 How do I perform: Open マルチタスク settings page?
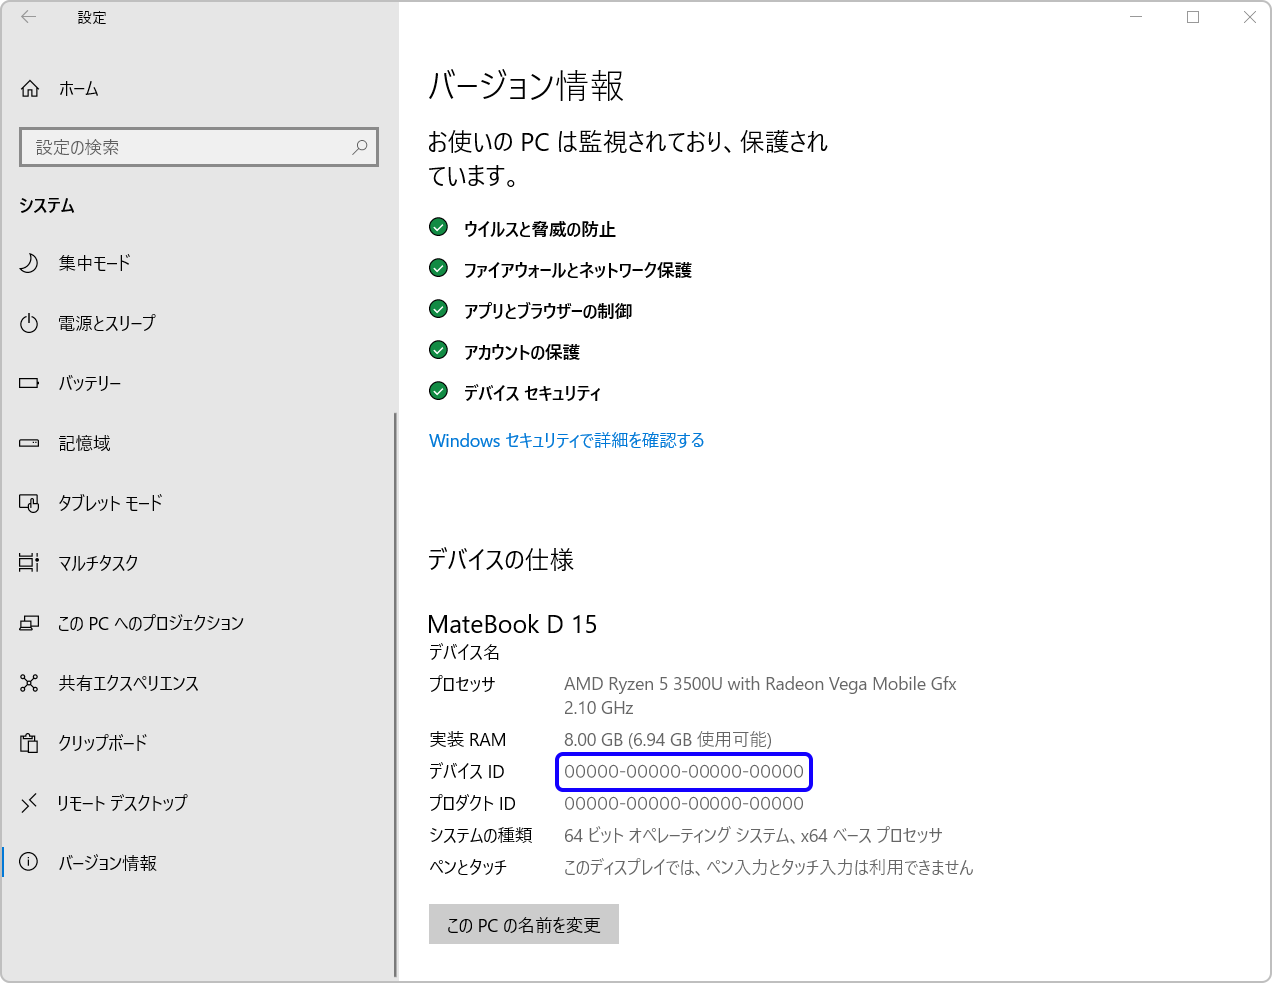pos(98,563)
